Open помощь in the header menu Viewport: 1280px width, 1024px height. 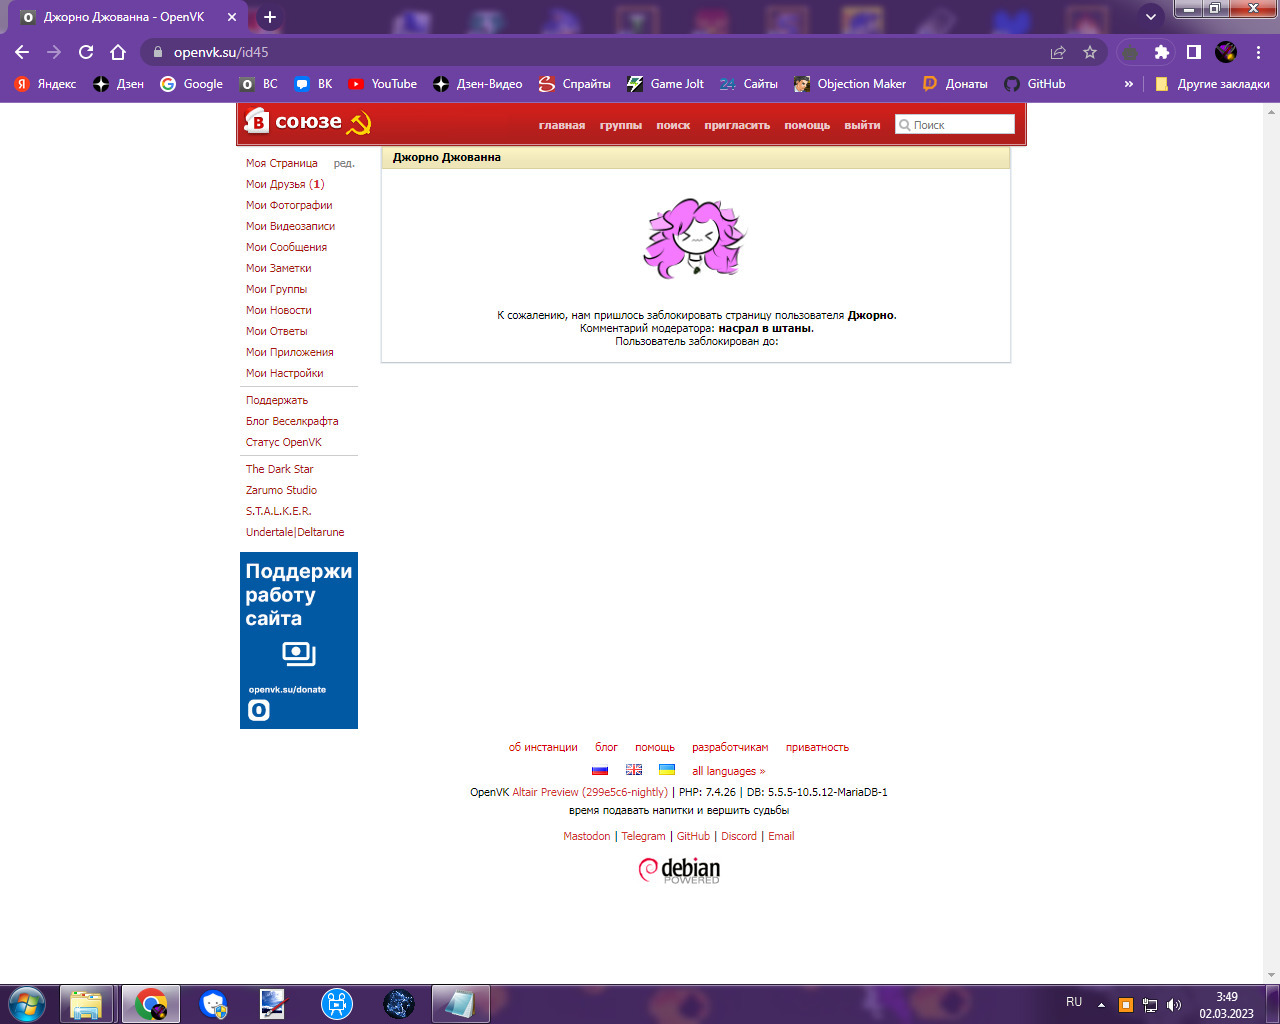click(x=807, y=125)
